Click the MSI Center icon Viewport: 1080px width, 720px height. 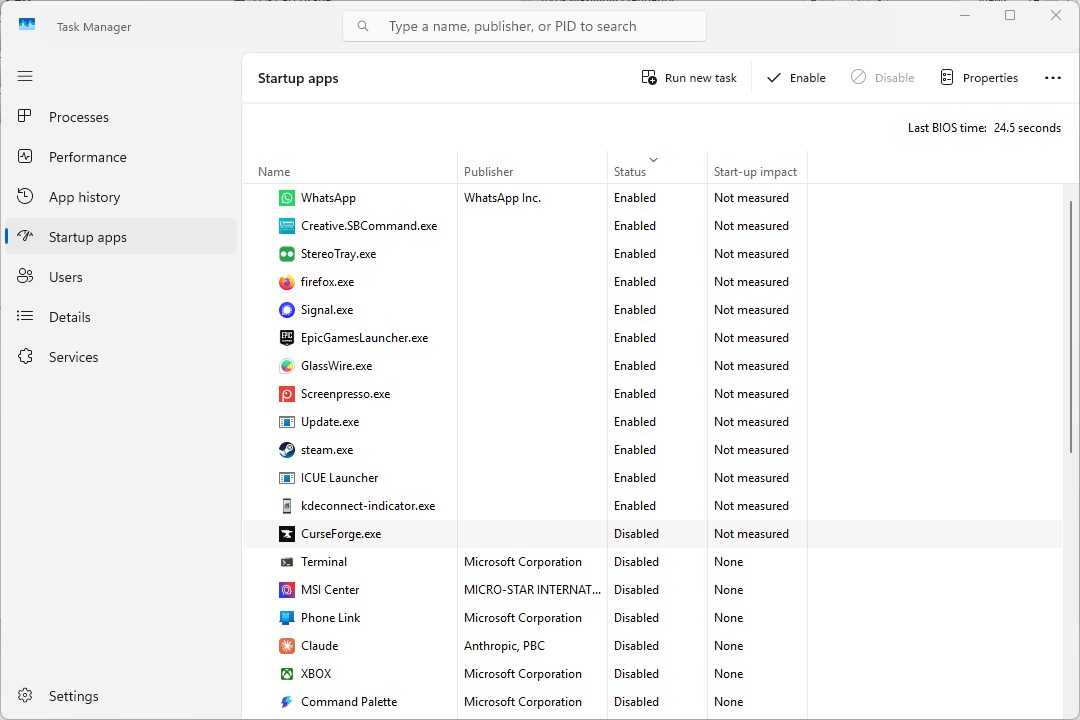point(287,590)
